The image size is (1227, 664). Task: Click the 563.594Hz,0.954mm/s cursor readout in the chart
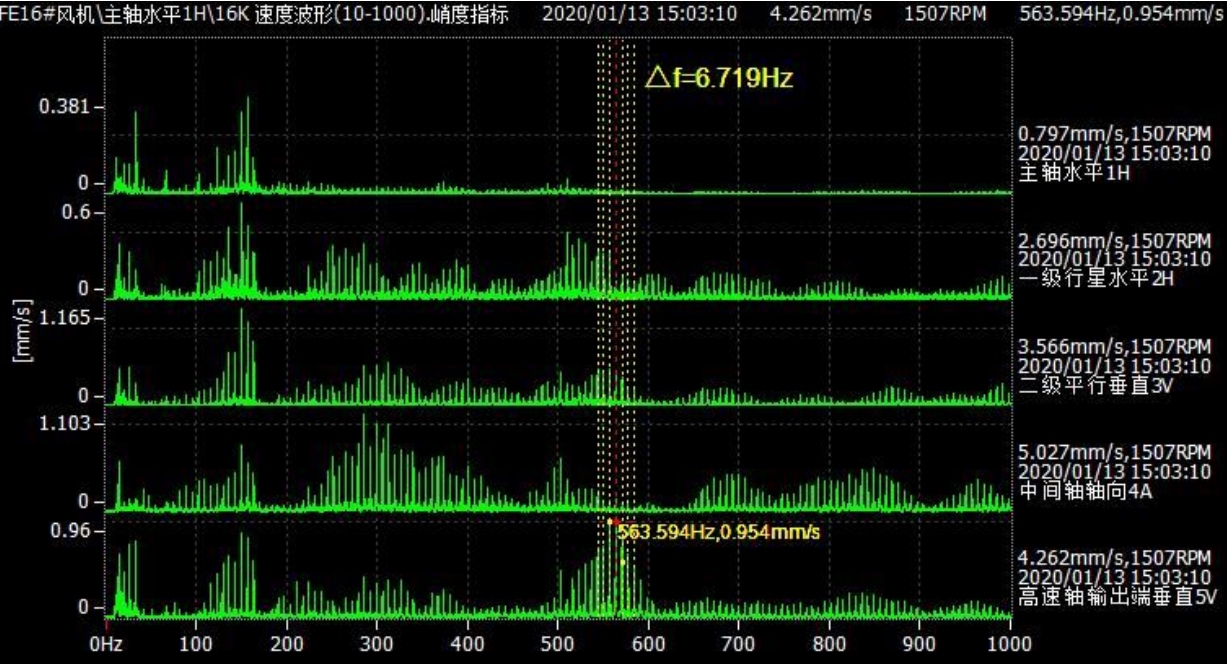click(719, 533)
